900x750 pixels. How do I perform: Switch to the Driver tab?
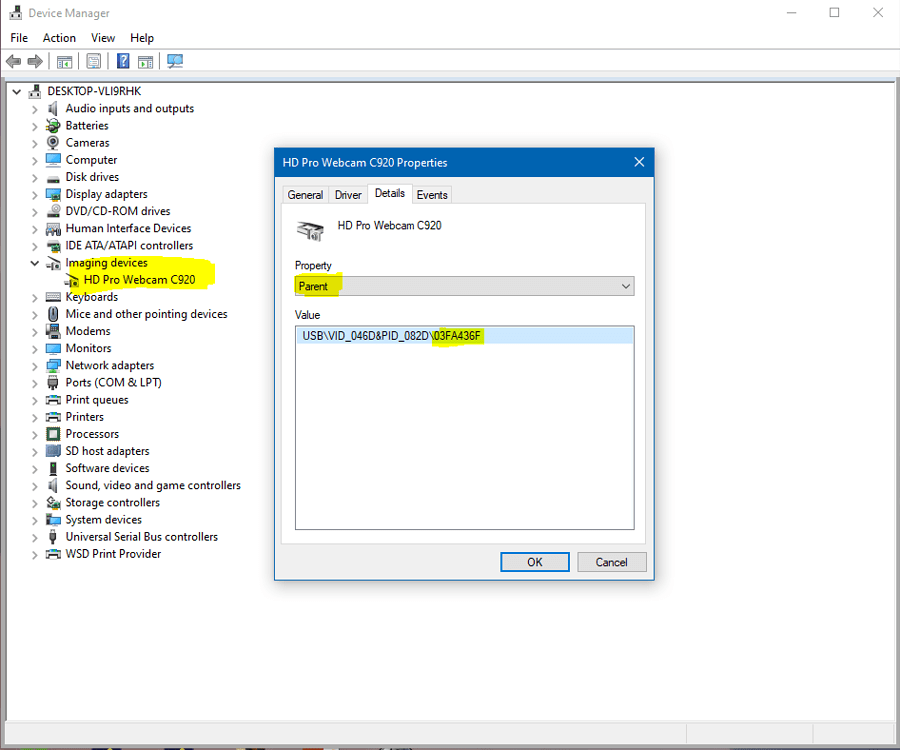pyautogui.click(x=348, y=195)
